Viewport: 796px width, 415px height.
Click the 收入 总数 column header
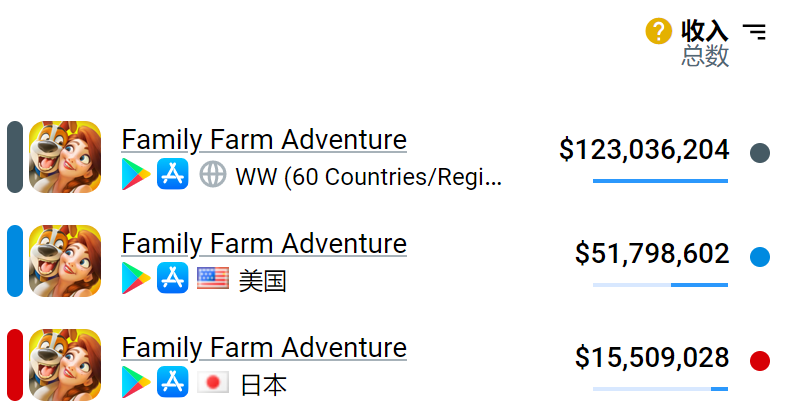pyautogui.click(x=705, y=44)
